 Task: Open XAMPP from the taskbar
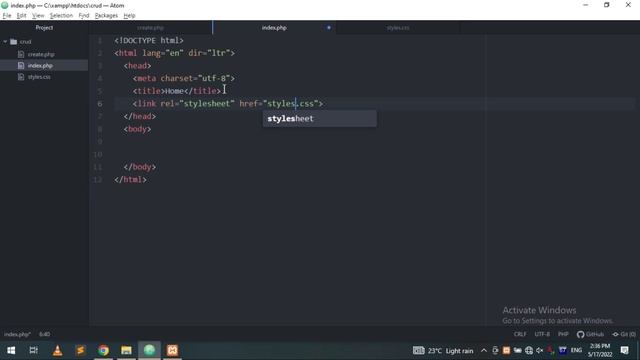click(x=172, y=351)
